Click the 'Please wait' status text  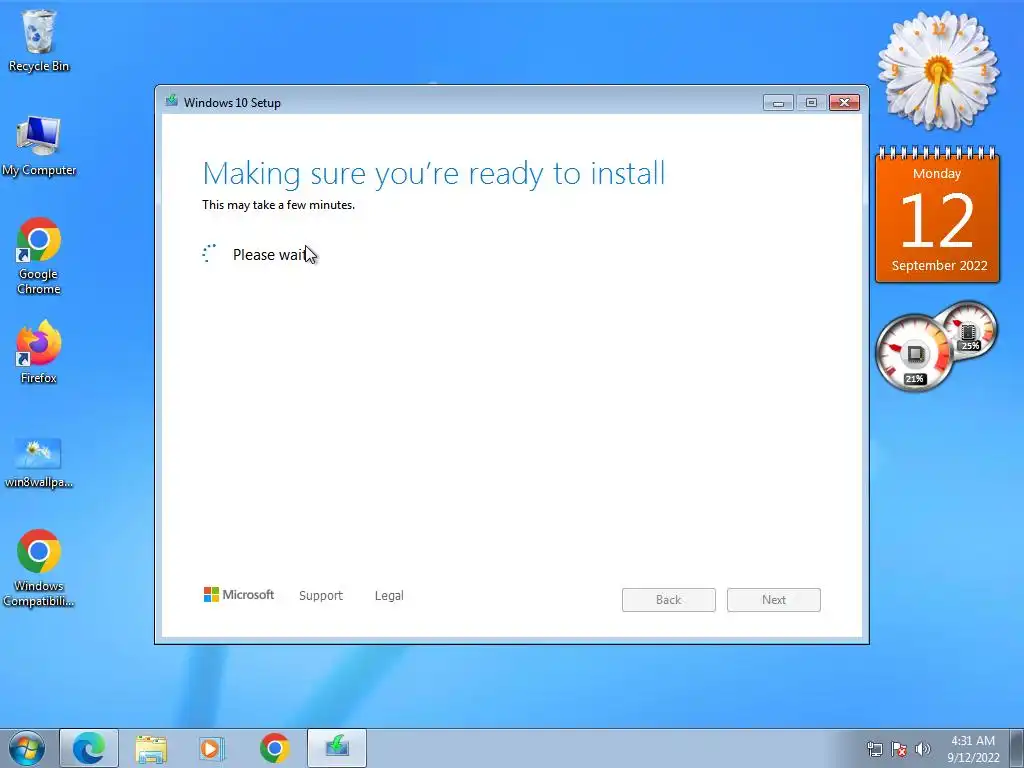point(270,255)
